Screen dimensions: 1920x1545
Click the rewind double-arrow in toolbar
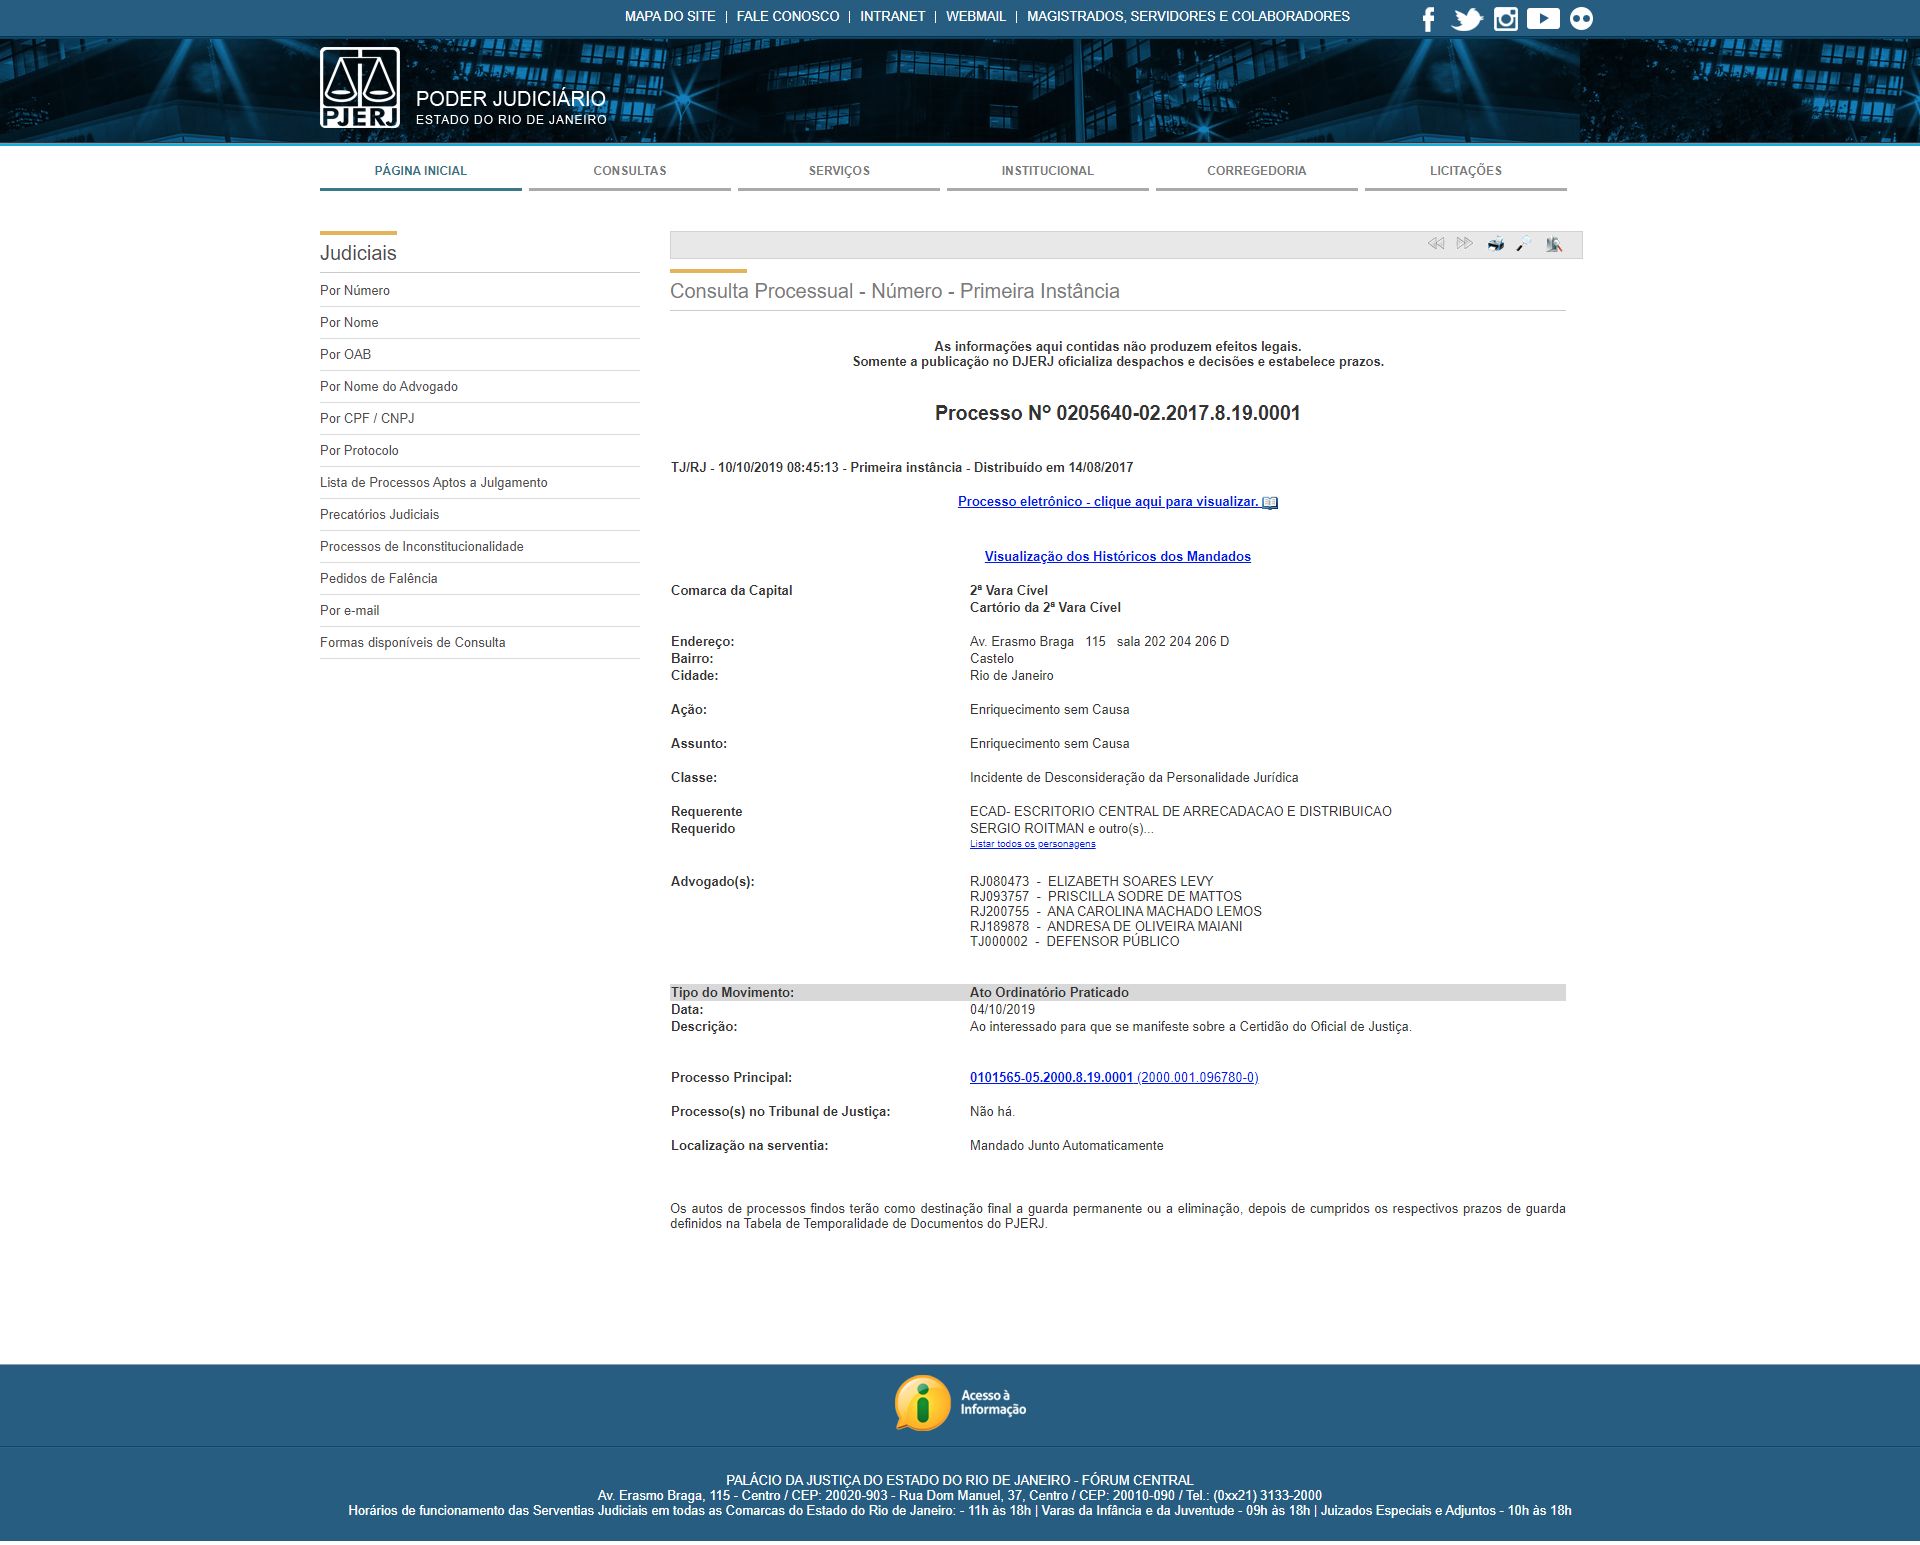(1436, 244)
